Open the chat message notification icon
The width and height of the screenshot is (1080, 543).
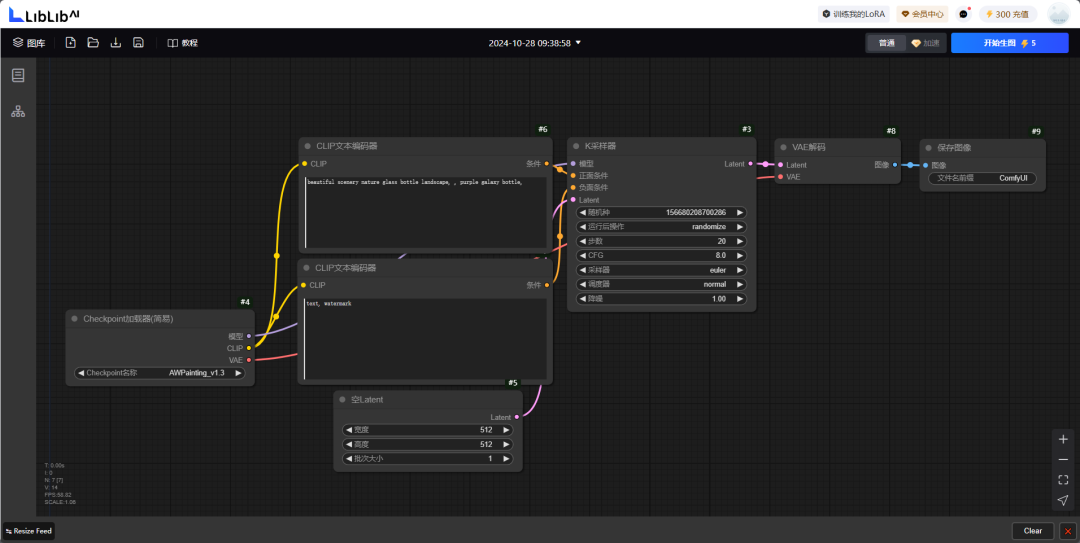(x=964, y=14)
